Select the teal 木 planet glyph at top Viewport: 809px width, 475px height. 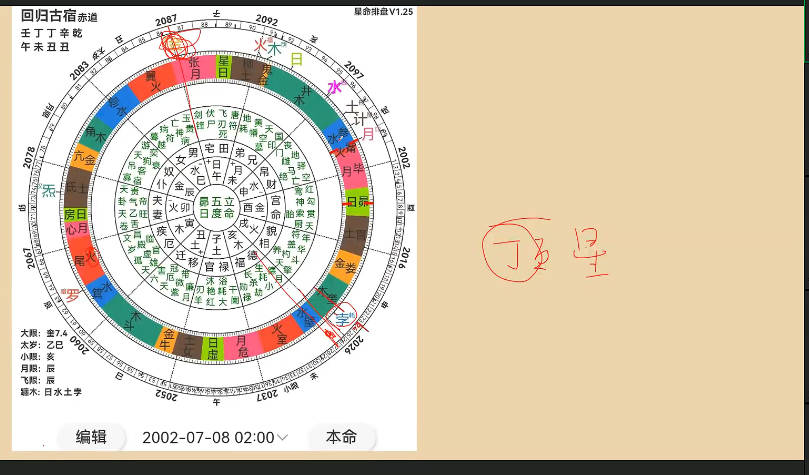pos(274,49)
